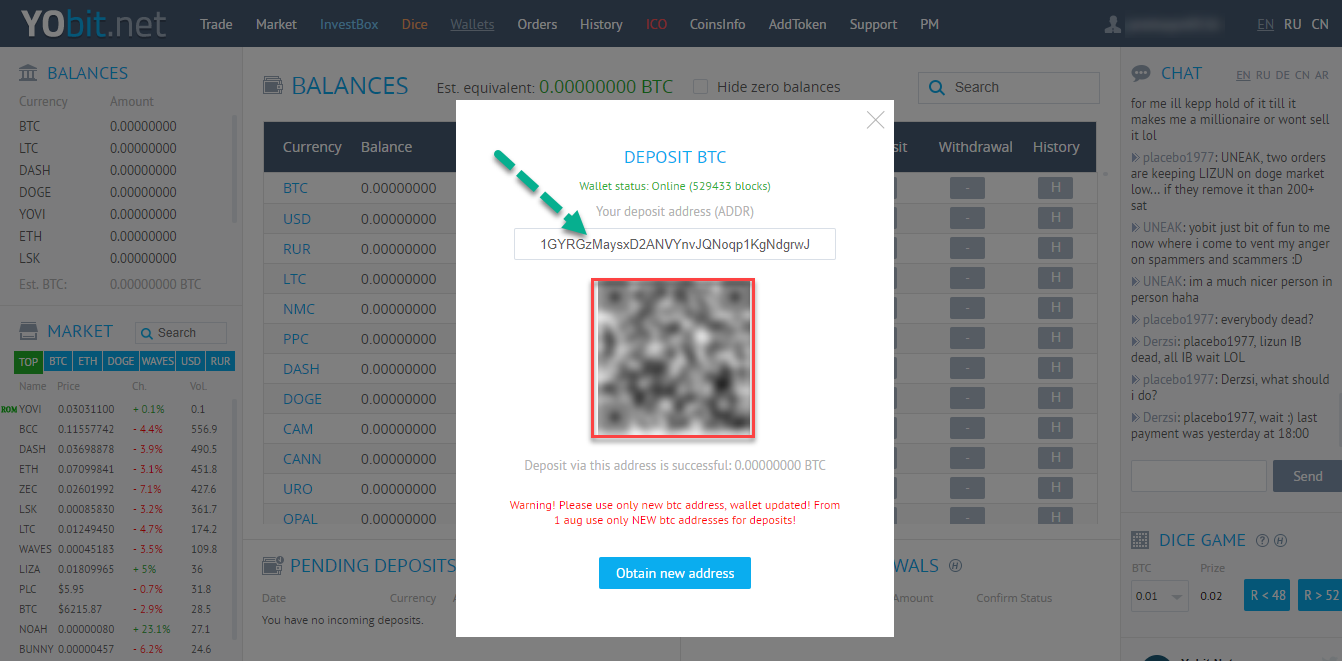Click the R < 48 dice button

coord(1266,596)
